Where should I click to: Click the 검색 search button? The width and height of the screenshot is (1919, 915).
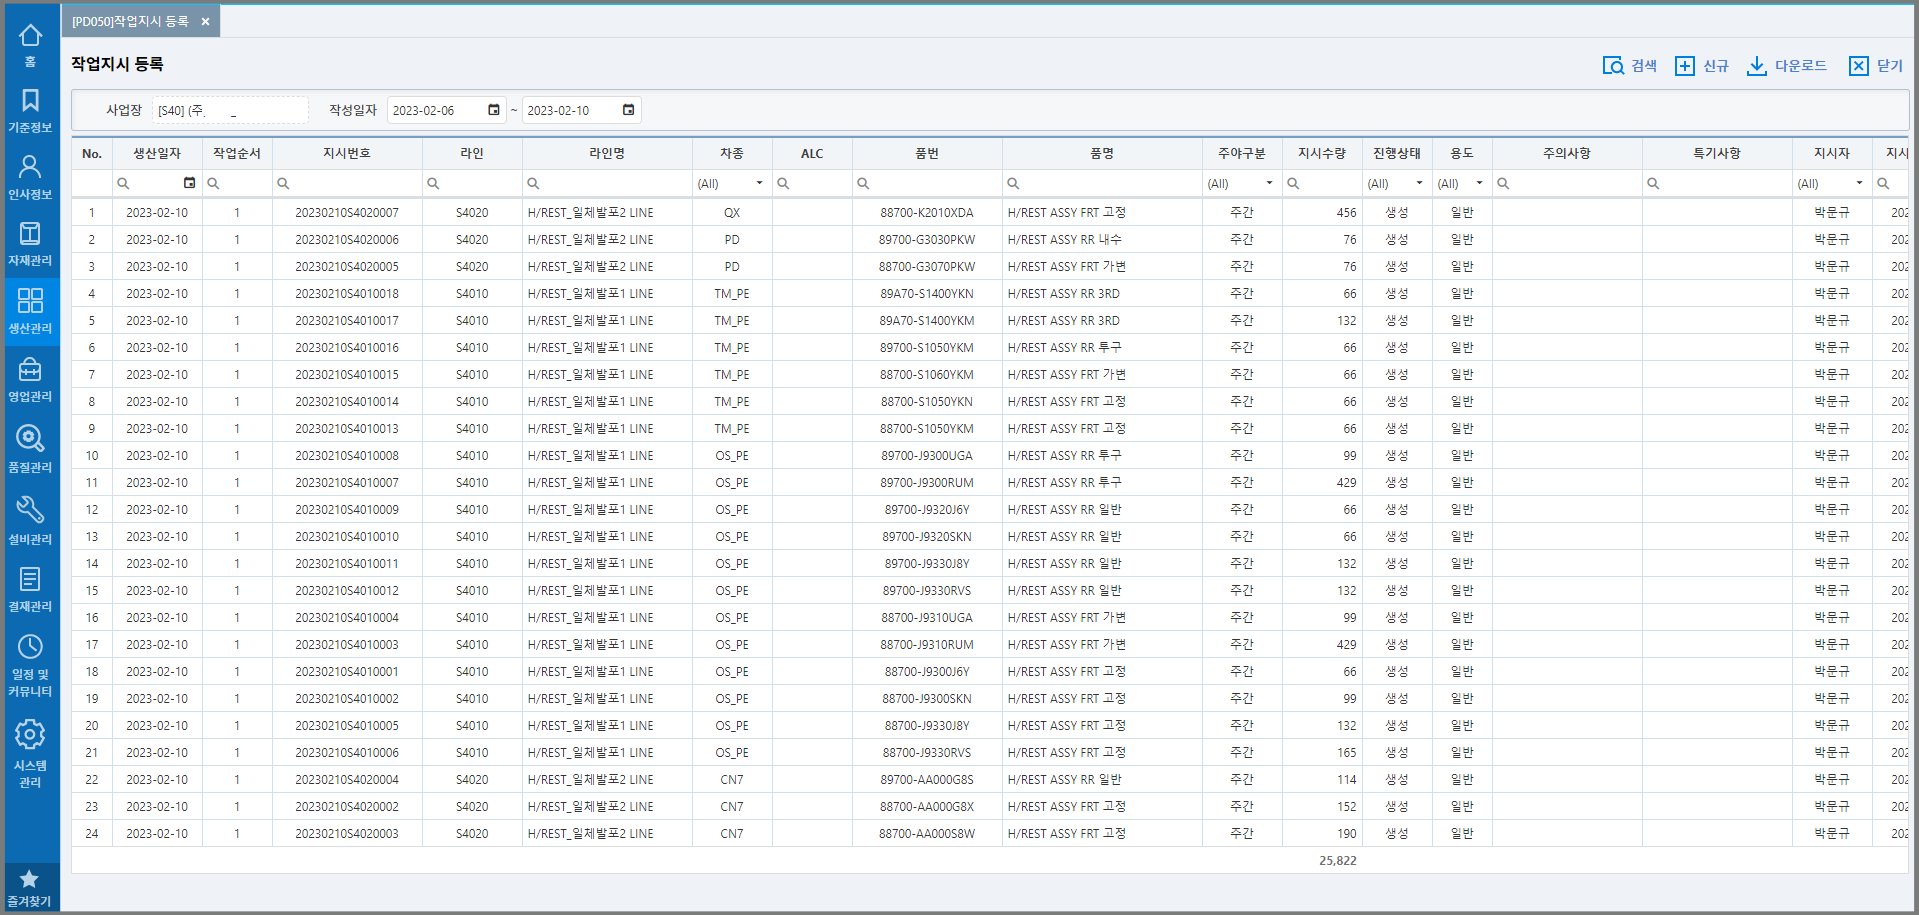1629,66
